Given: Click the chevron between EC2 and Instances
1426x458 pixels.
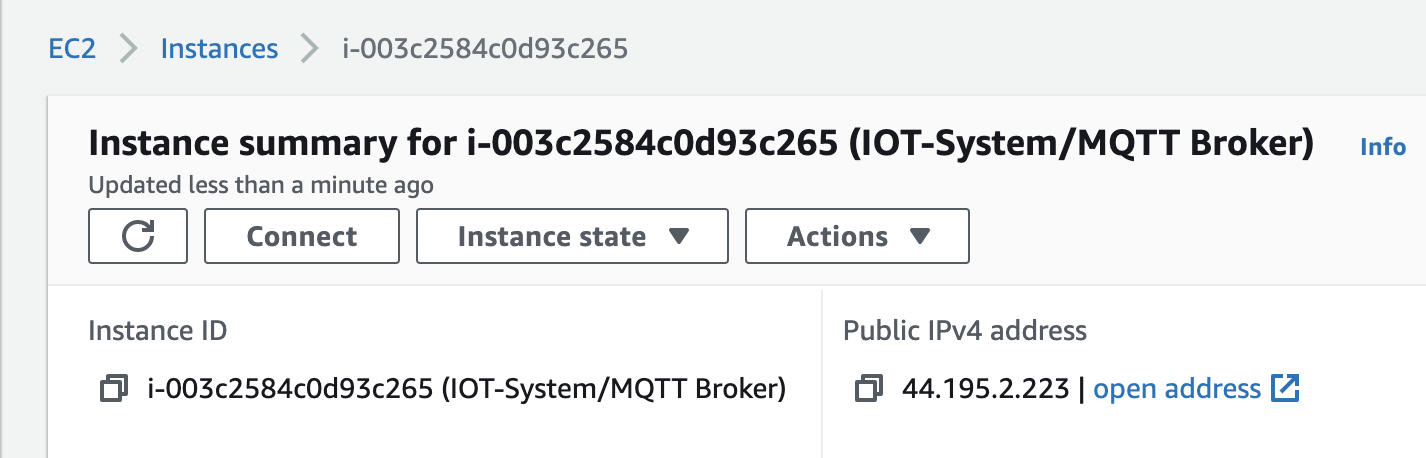Looking at the screenshot, I should tap(128, 48).
